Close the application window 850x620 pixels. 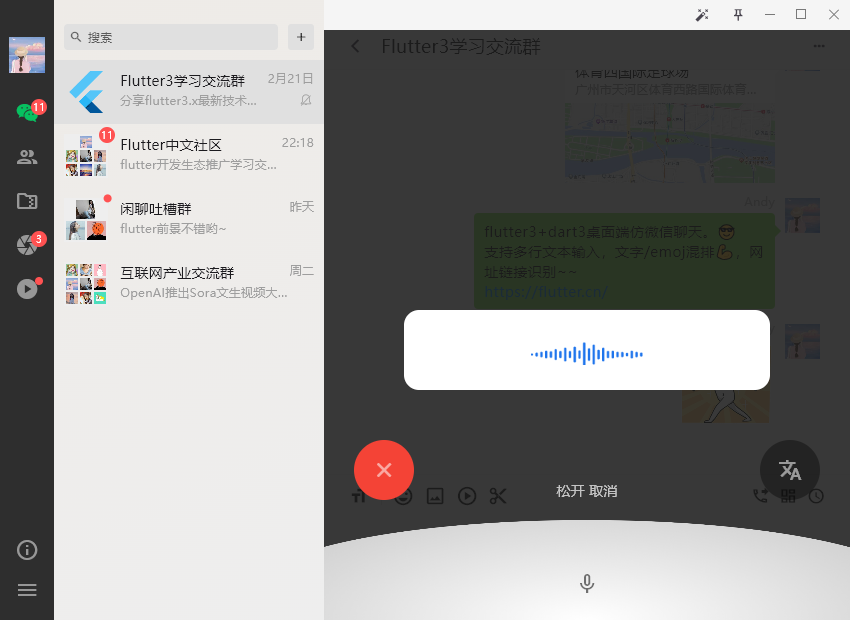[x=834, y=15]
